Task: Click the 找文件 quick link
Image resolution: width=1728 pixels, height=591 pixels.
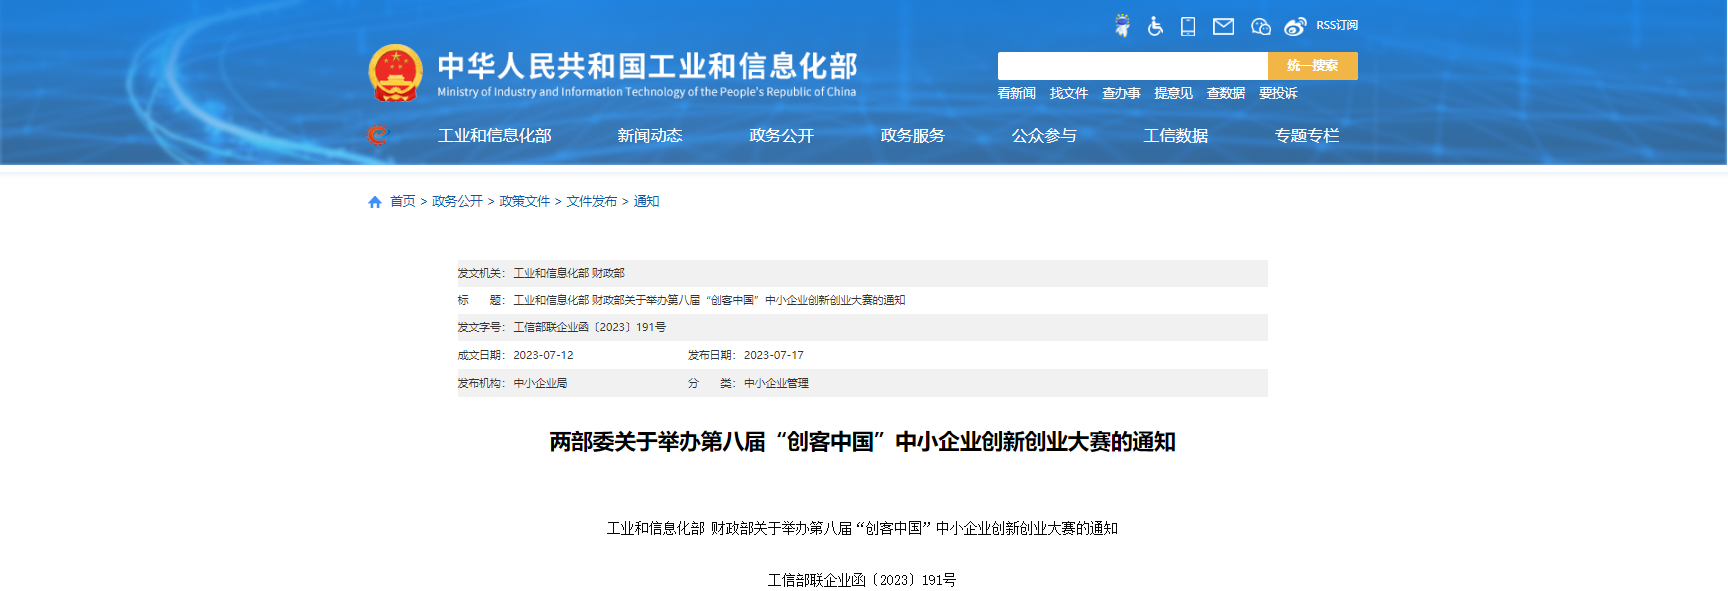Action: [x=1068, y=93]
